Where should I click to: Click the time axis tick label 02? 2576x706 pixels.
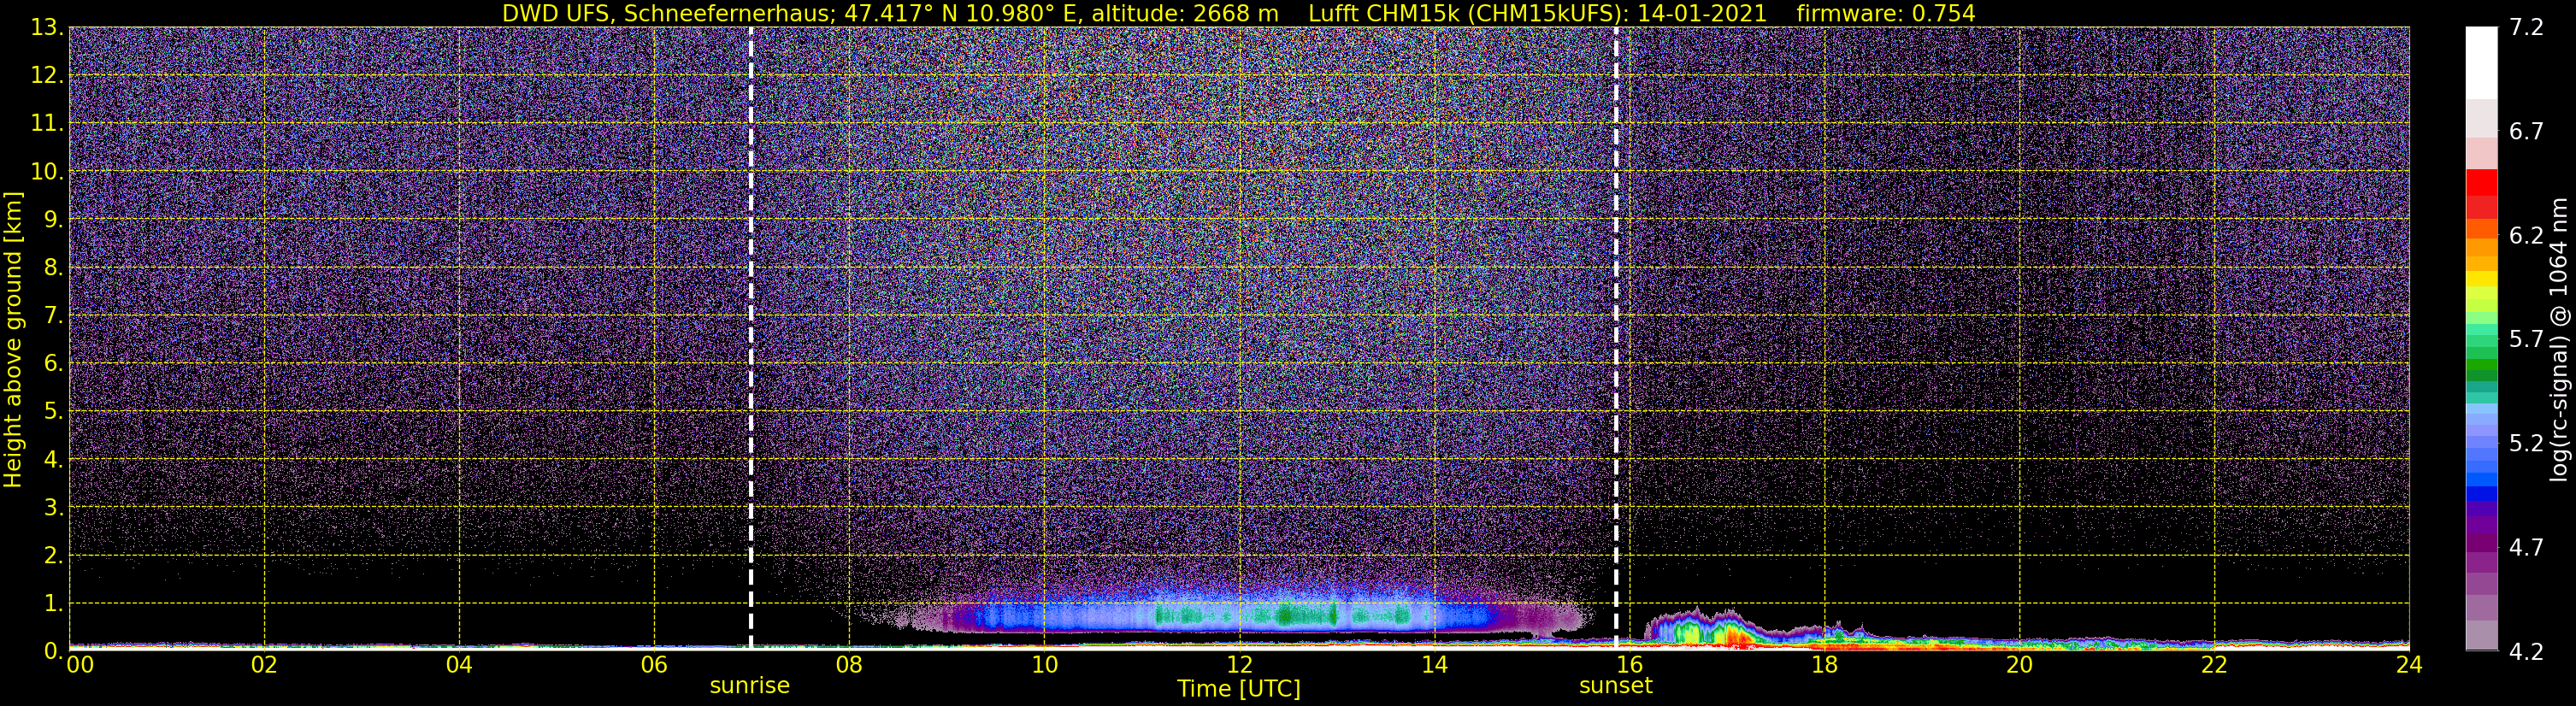point(264,666)
